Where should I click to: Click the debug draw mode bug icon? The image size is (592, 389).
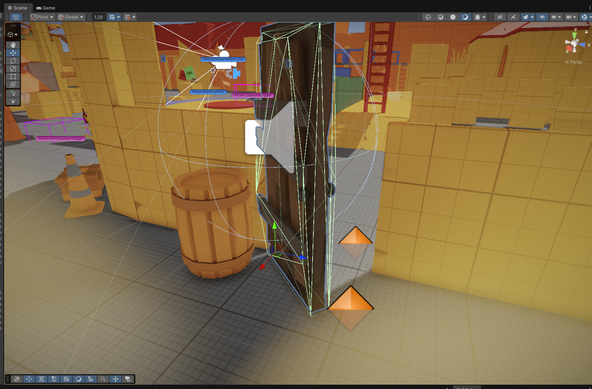click(477, 17)
